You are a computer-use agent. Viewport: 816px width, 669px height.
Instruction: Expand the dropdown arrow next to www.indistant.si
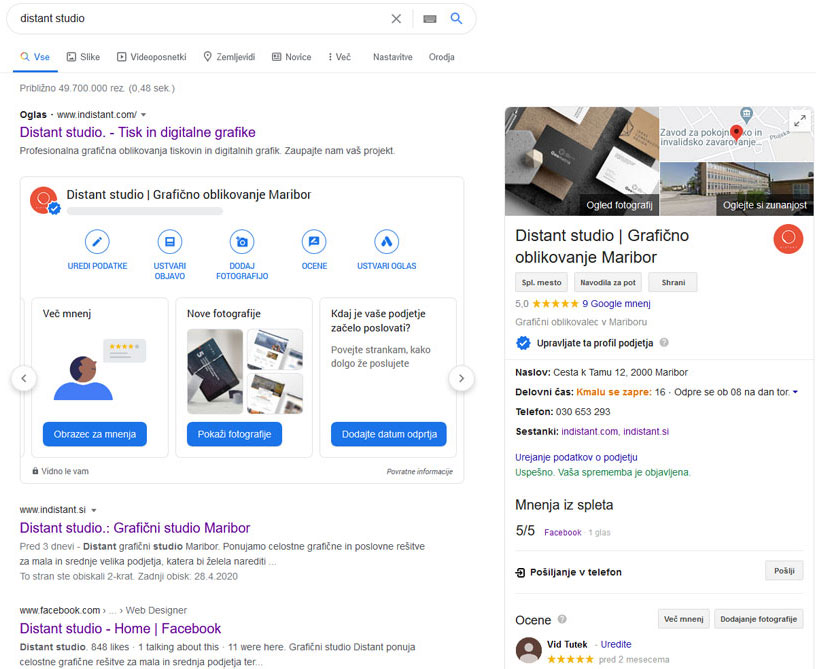coord(94,510)
